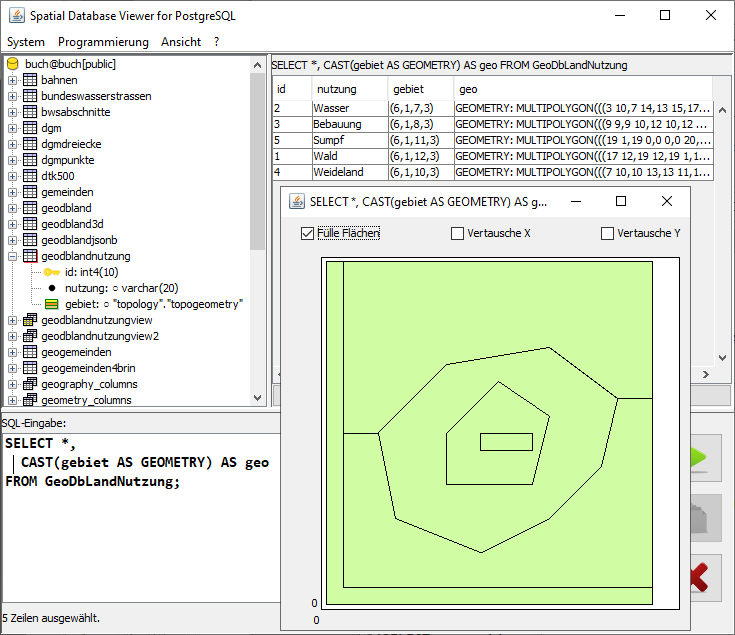Expand the geogemeinden tree node

click(13, 352)
